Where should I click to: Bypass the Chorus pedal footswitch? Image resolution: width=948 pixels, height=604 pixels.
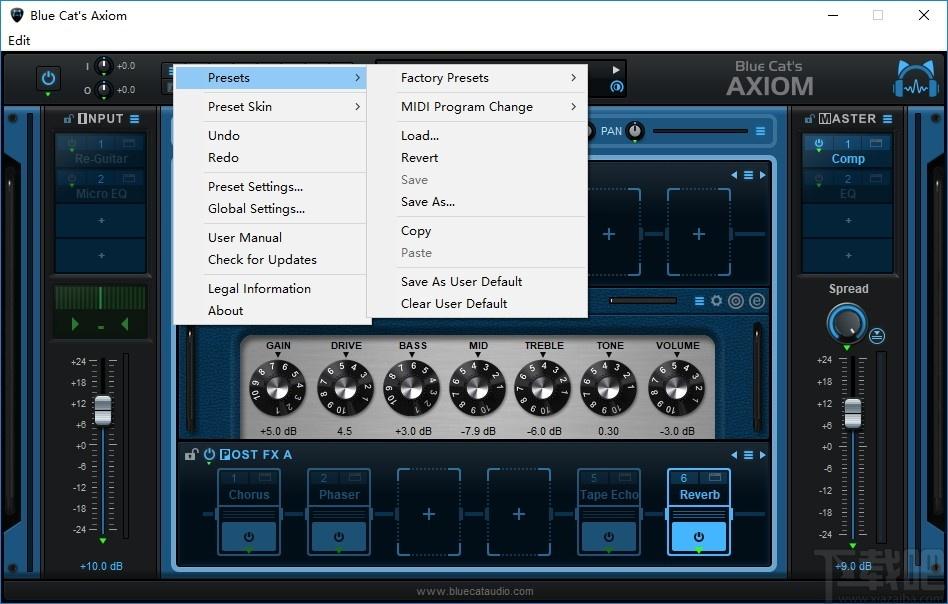pos(248,536)
